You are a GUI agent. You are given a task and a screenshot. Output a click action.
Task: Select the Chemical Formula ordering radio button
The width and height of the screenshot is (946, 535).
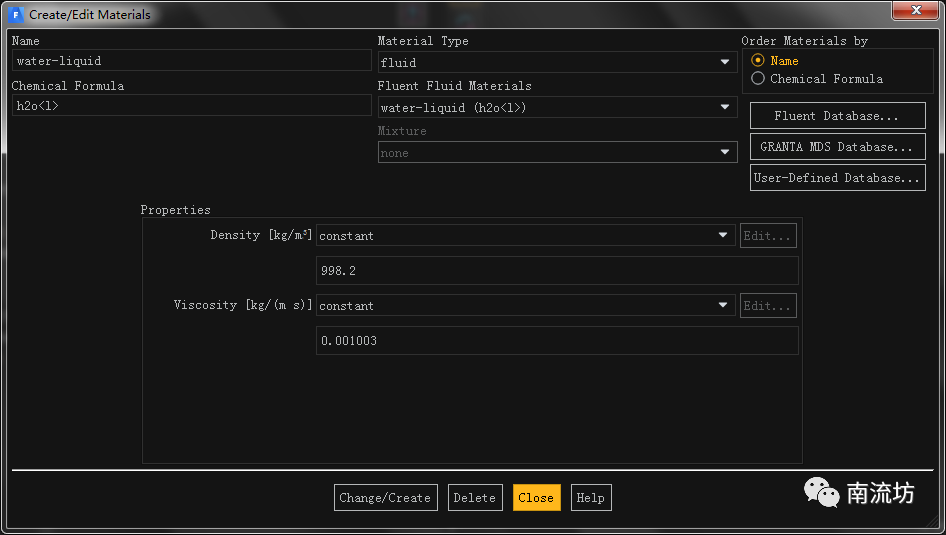758,78
